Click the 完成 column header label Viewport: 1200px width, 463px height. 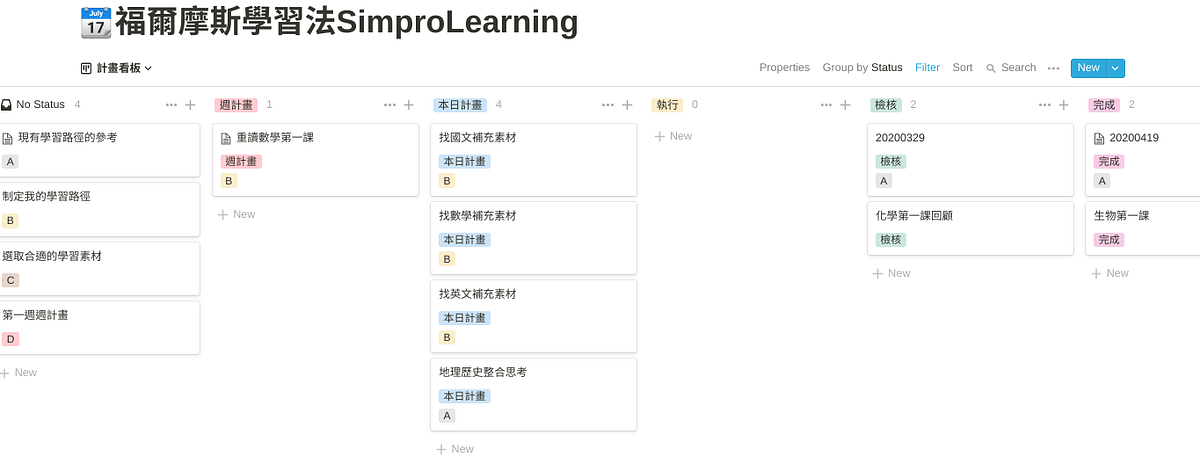(x=1103, y=105)
